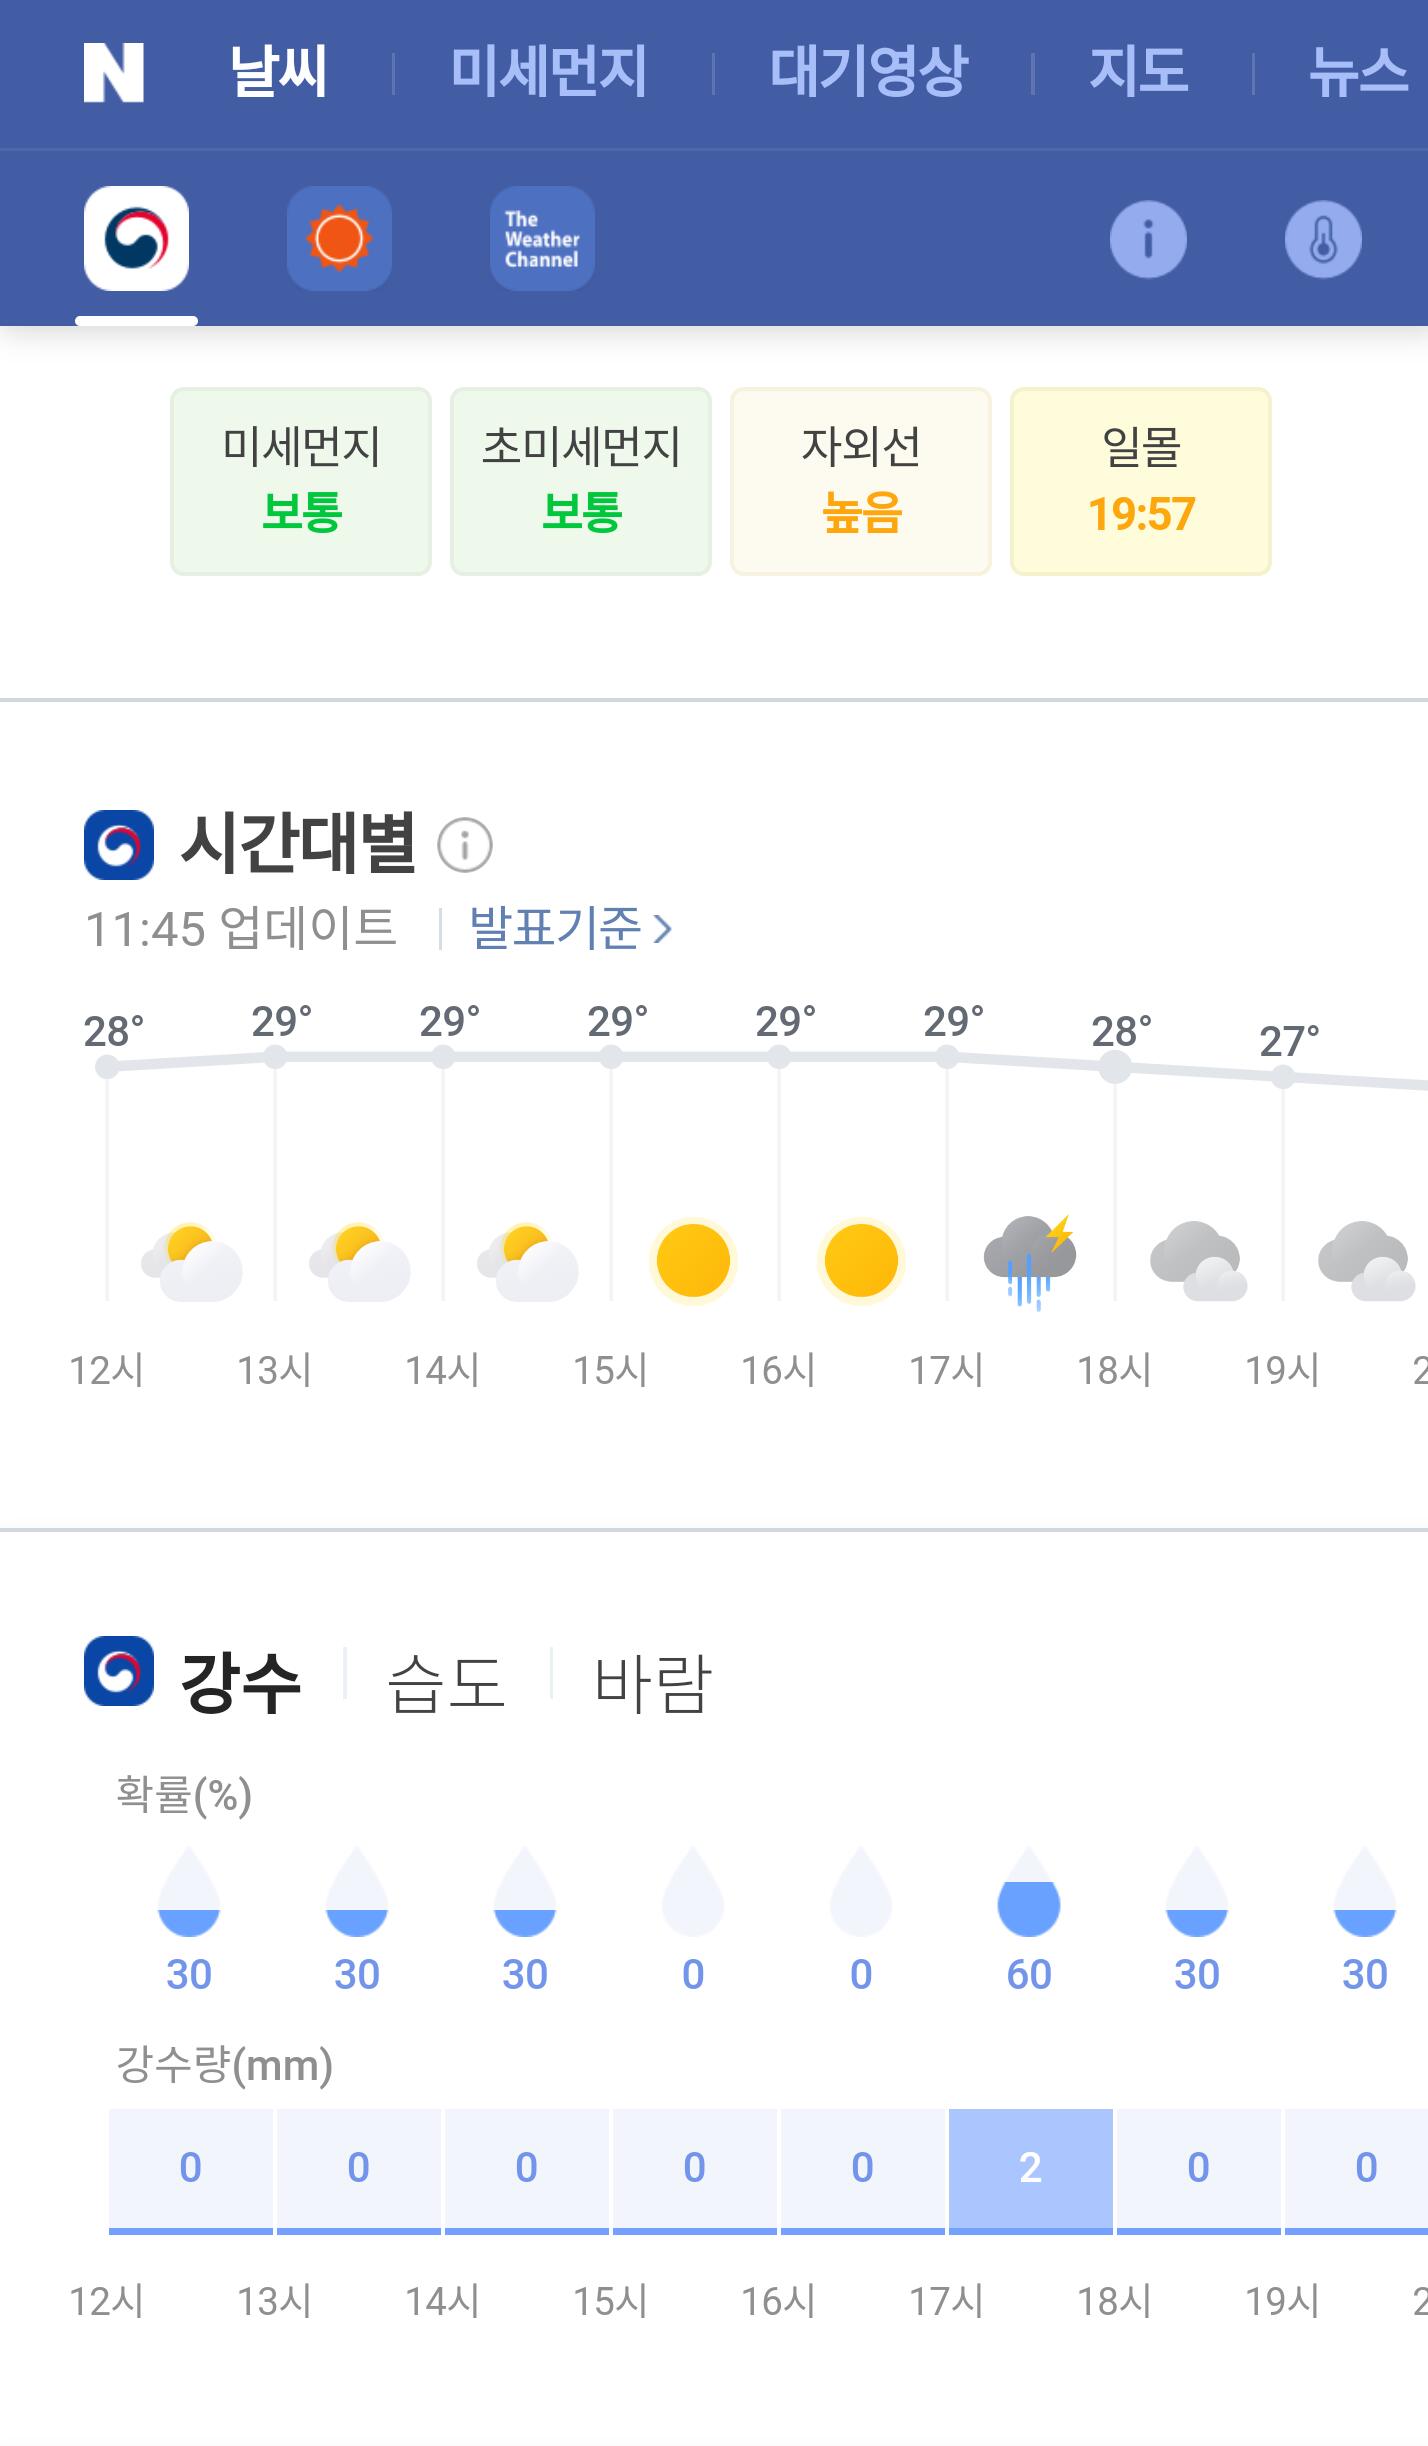The image size is (1428, 2446).
Task: Select the Korea Meteorological Administration provider icon
Action: coord(136,239)
